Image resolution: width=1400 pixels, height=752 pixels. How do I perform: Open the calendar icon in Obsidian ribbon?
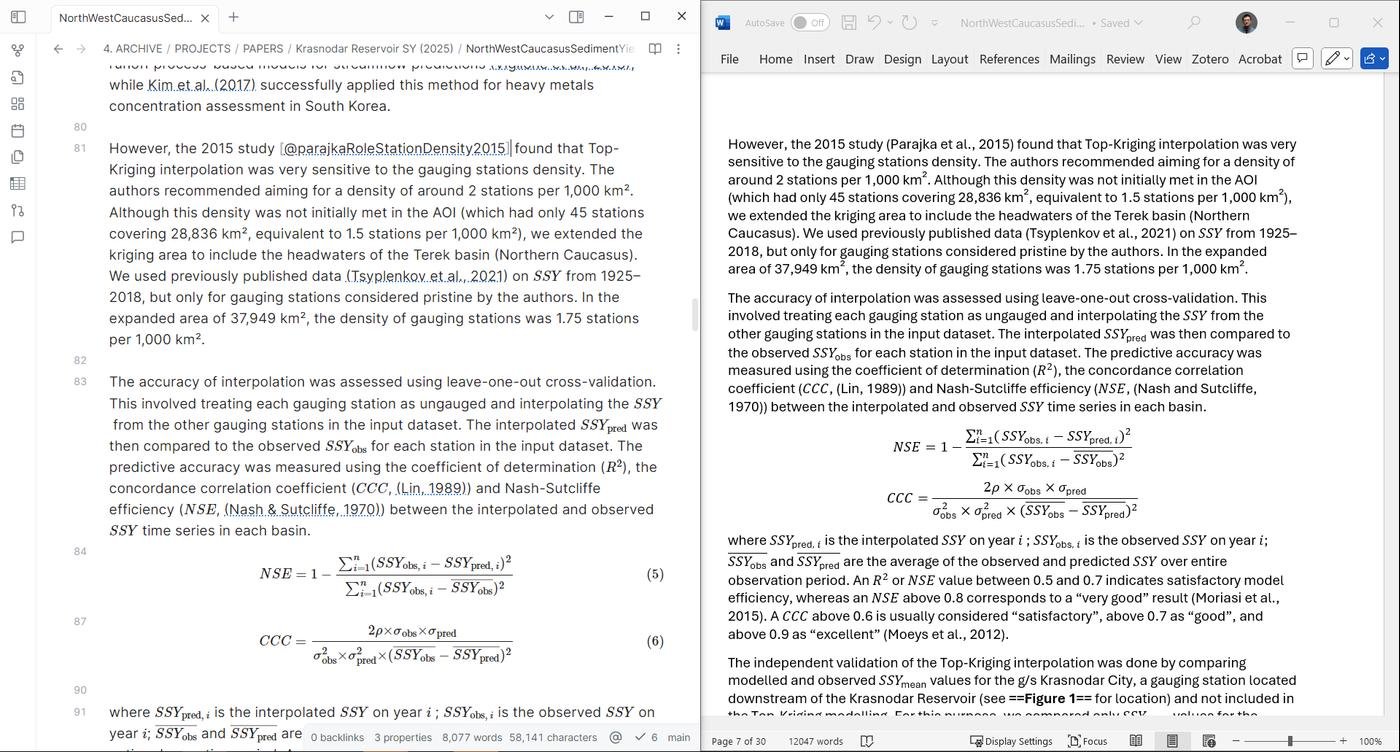point(17,131)
